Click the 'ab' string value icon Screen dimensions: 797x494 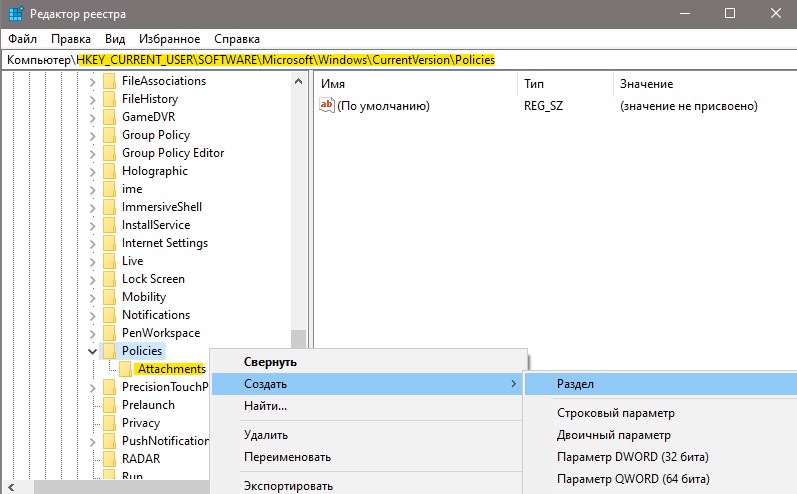pos(326,105)
